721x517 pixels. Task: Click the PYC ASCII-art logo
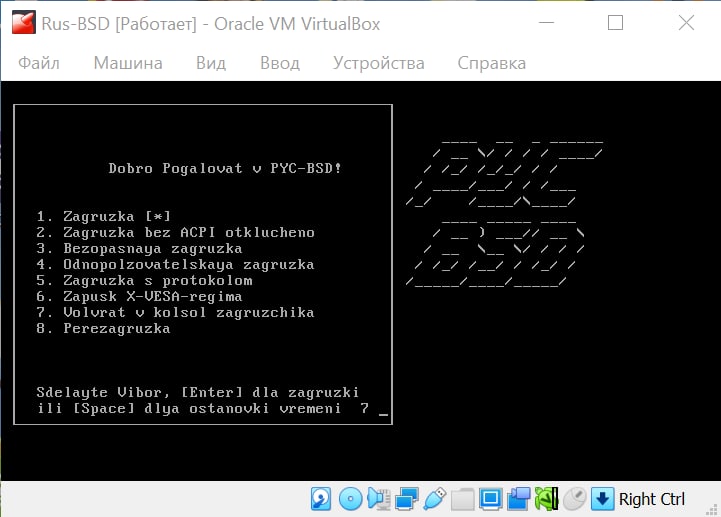[504, 174]
